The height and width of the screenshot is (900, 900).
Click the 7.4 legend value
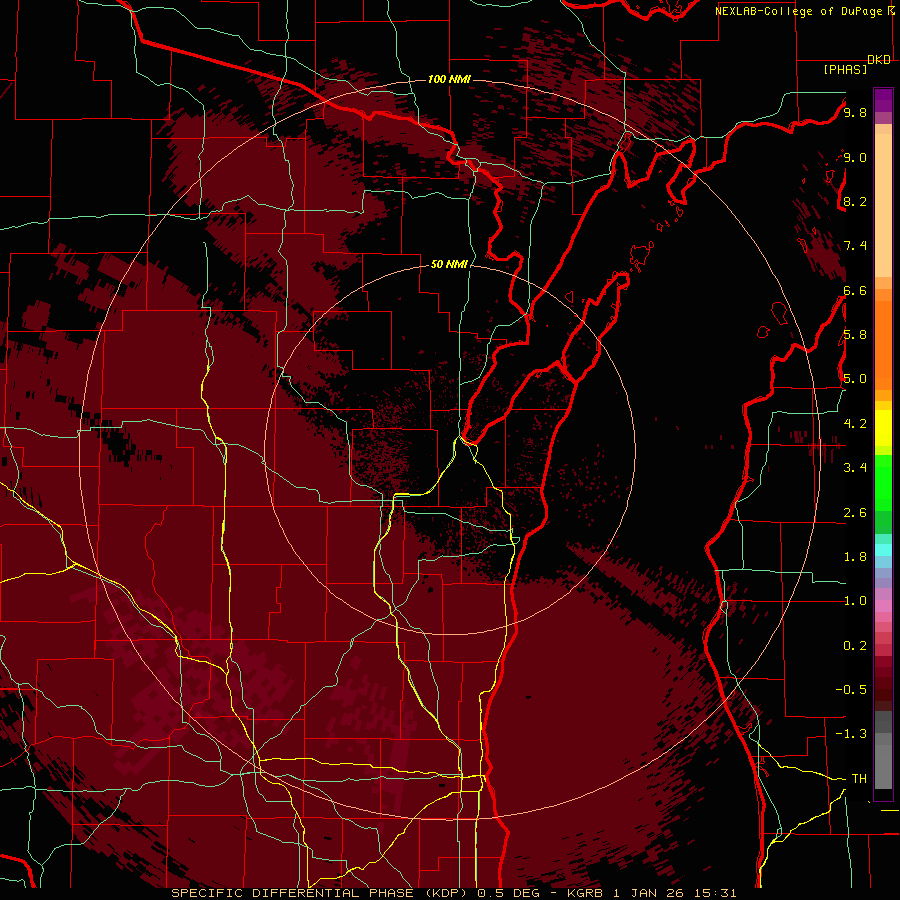[x=855, y=246]
